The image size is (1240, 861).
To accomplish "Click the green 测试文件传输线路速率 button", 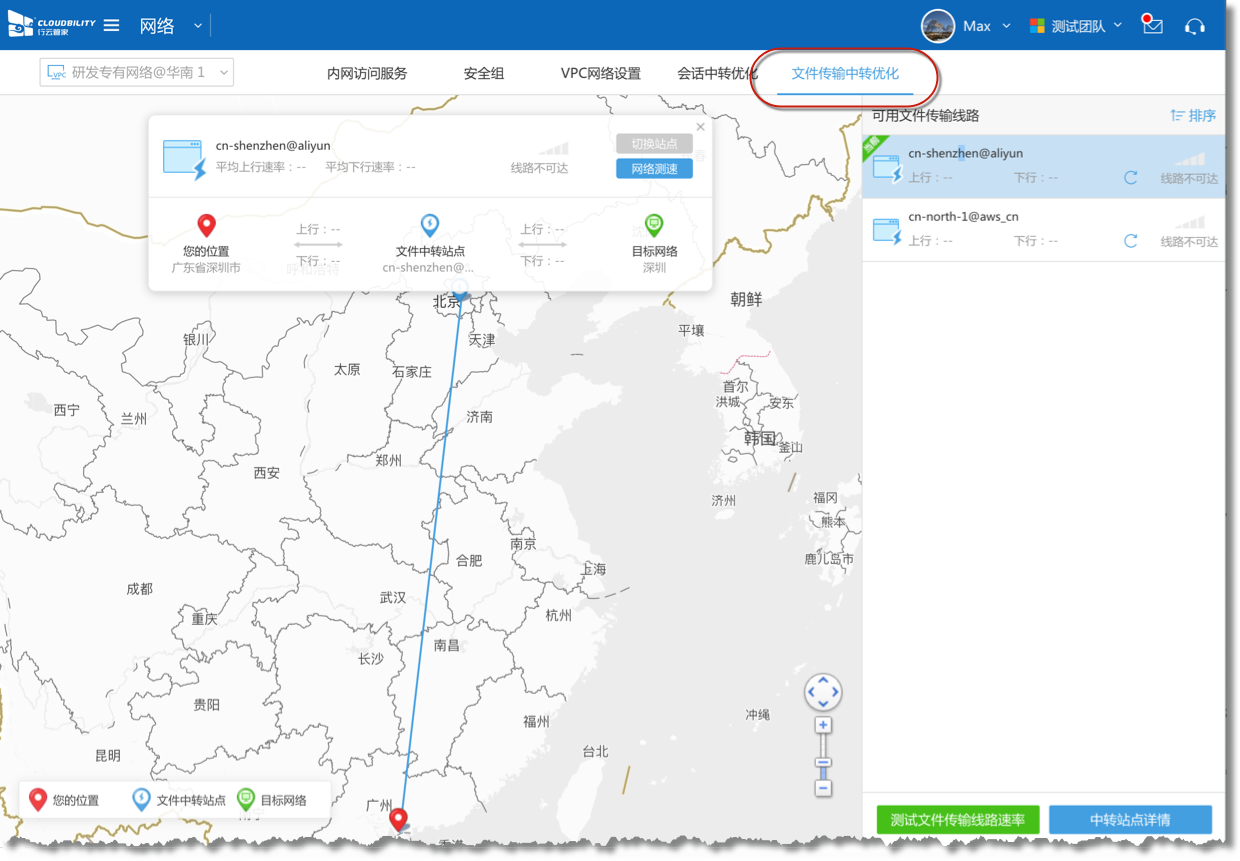I will pos(957,820).
